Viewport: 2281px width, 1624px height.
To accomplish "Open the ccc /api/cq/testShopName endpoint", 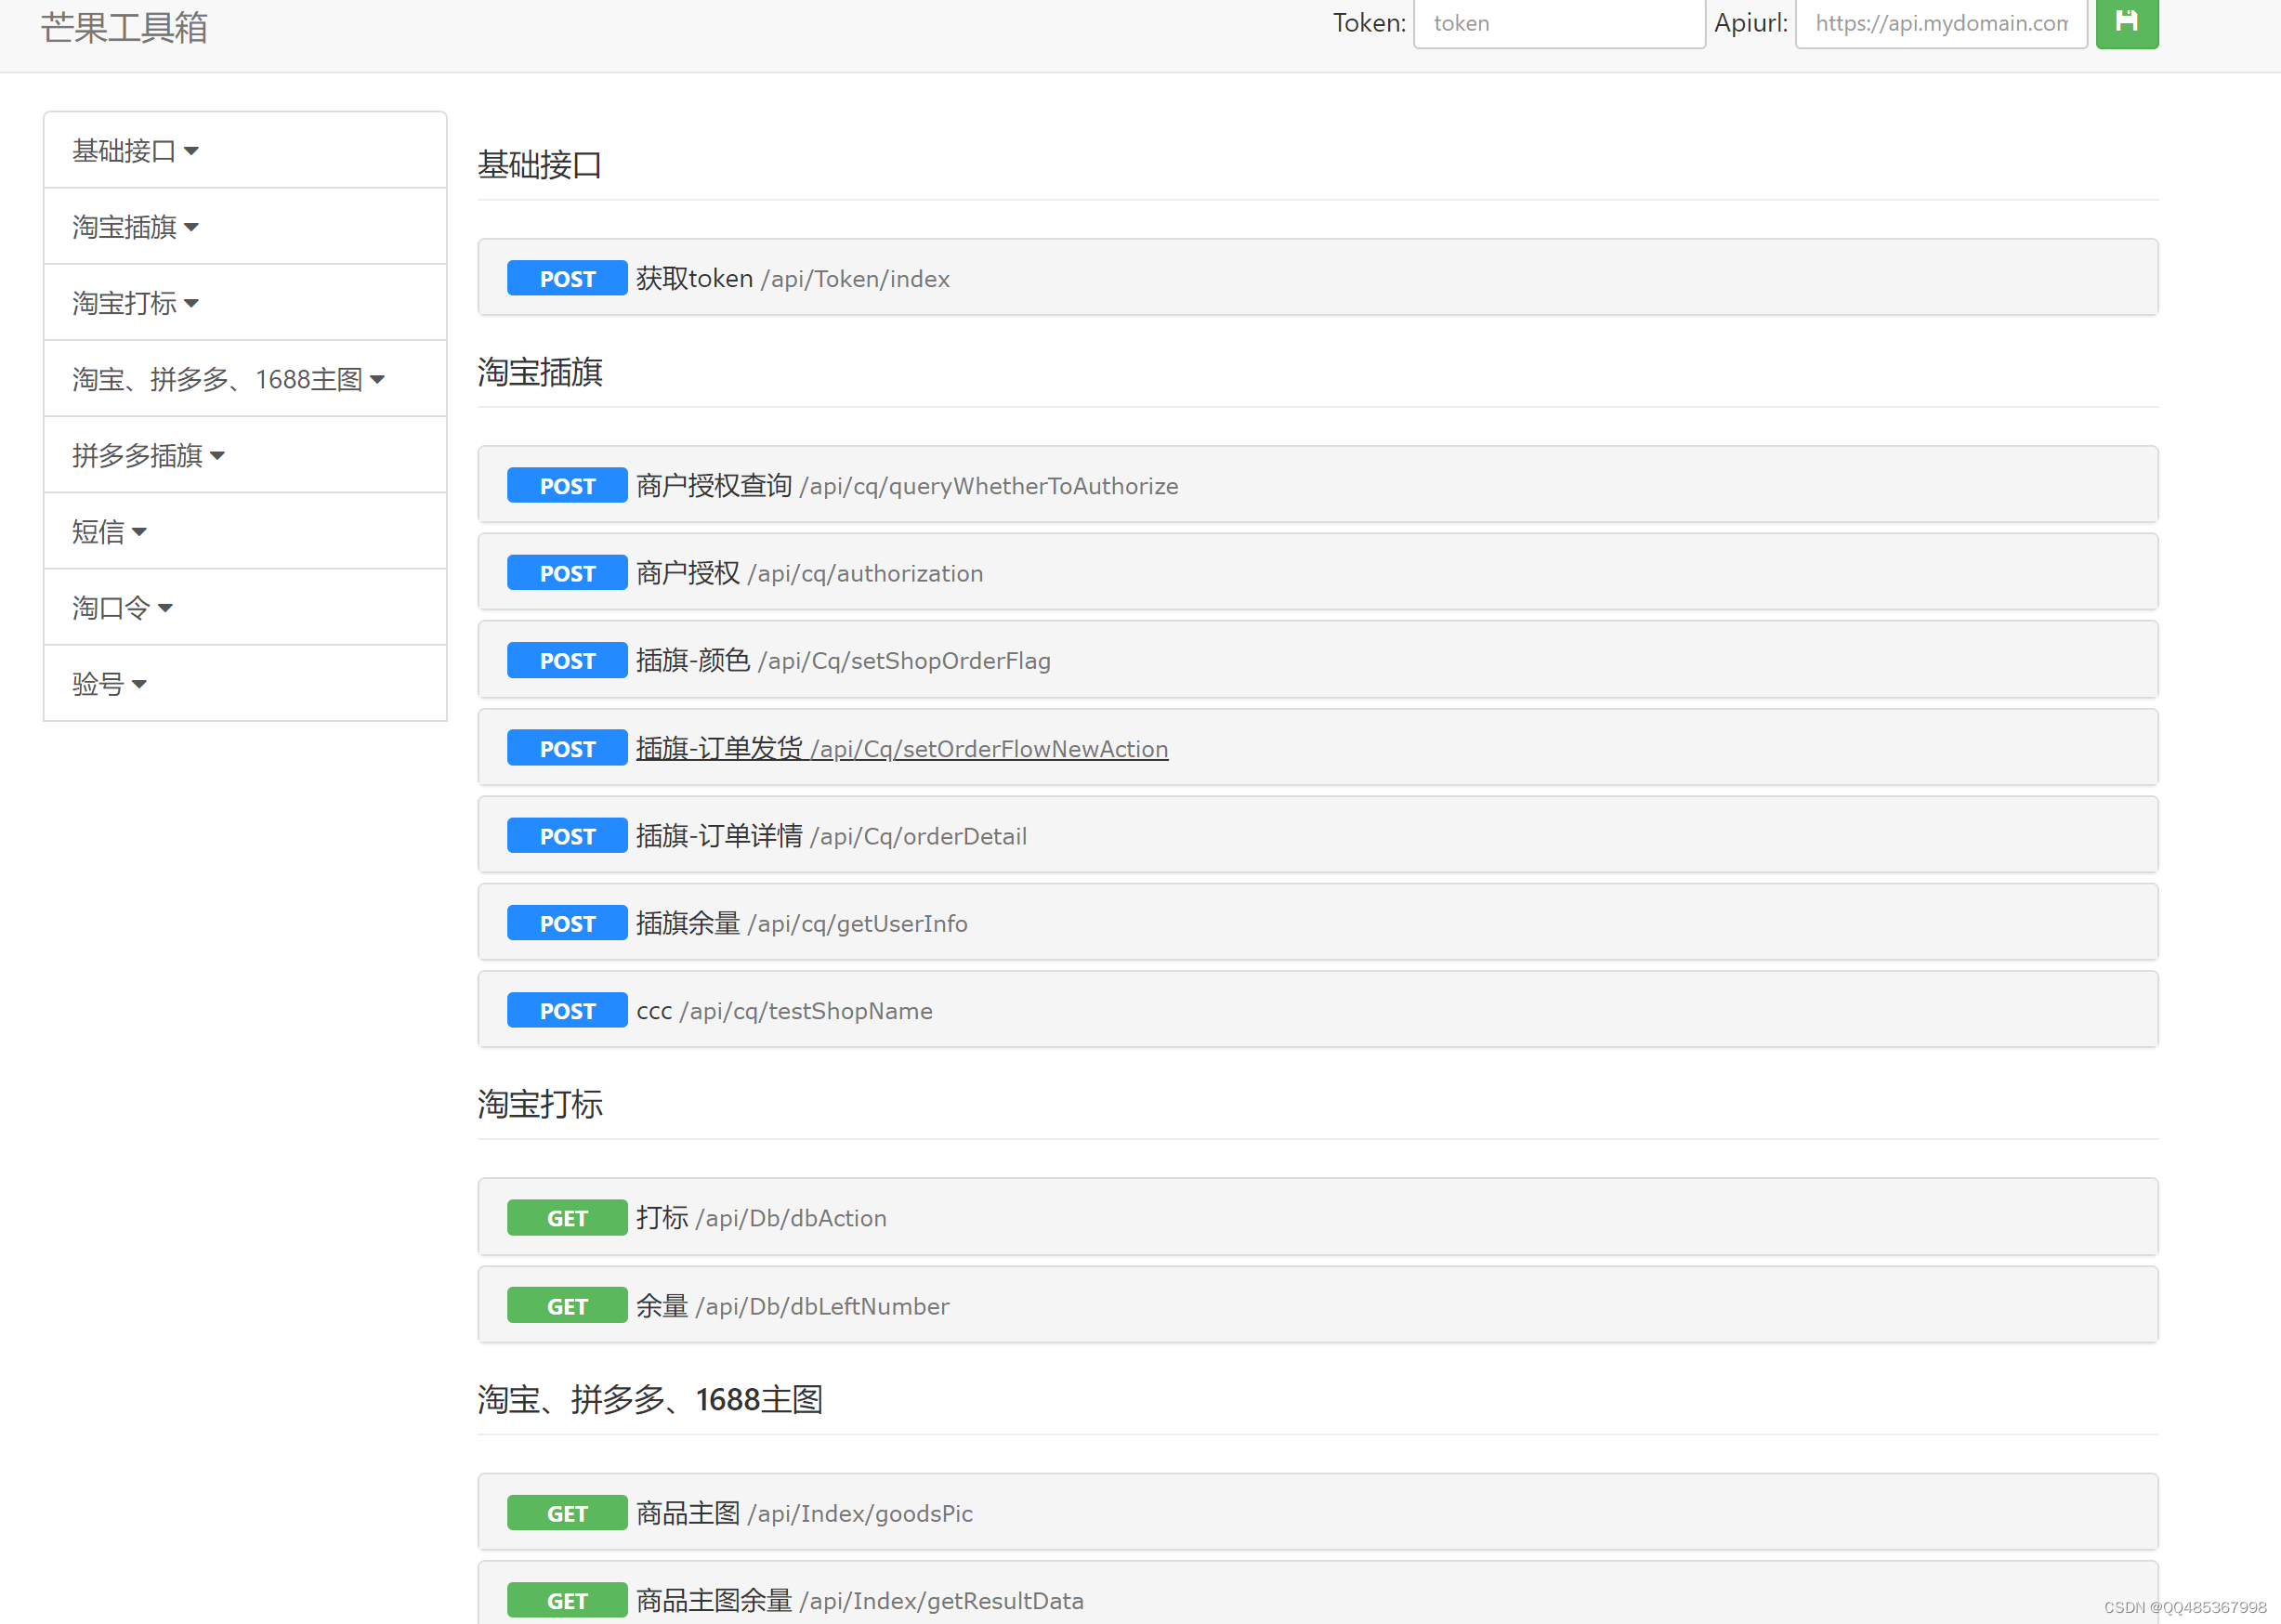I will point(784,1011).
